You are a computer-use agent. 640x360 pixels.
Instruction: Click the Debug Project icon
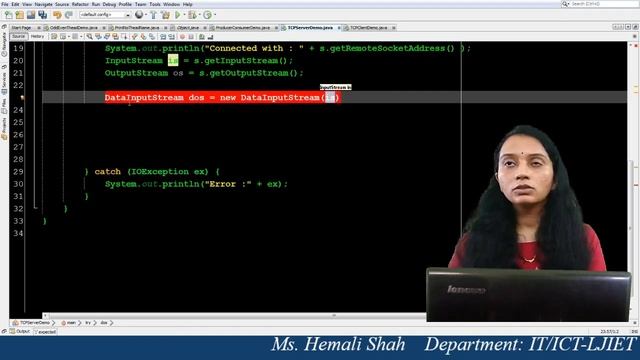click(x=192, y=15)
